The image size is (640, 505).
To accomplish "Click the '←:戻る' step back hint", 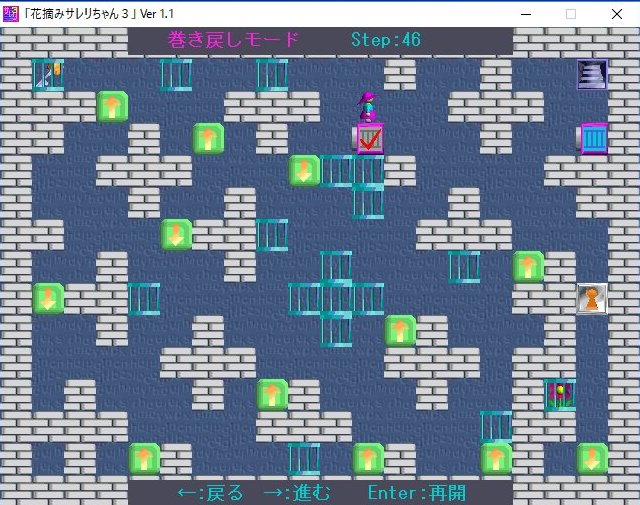I will 210,492.
